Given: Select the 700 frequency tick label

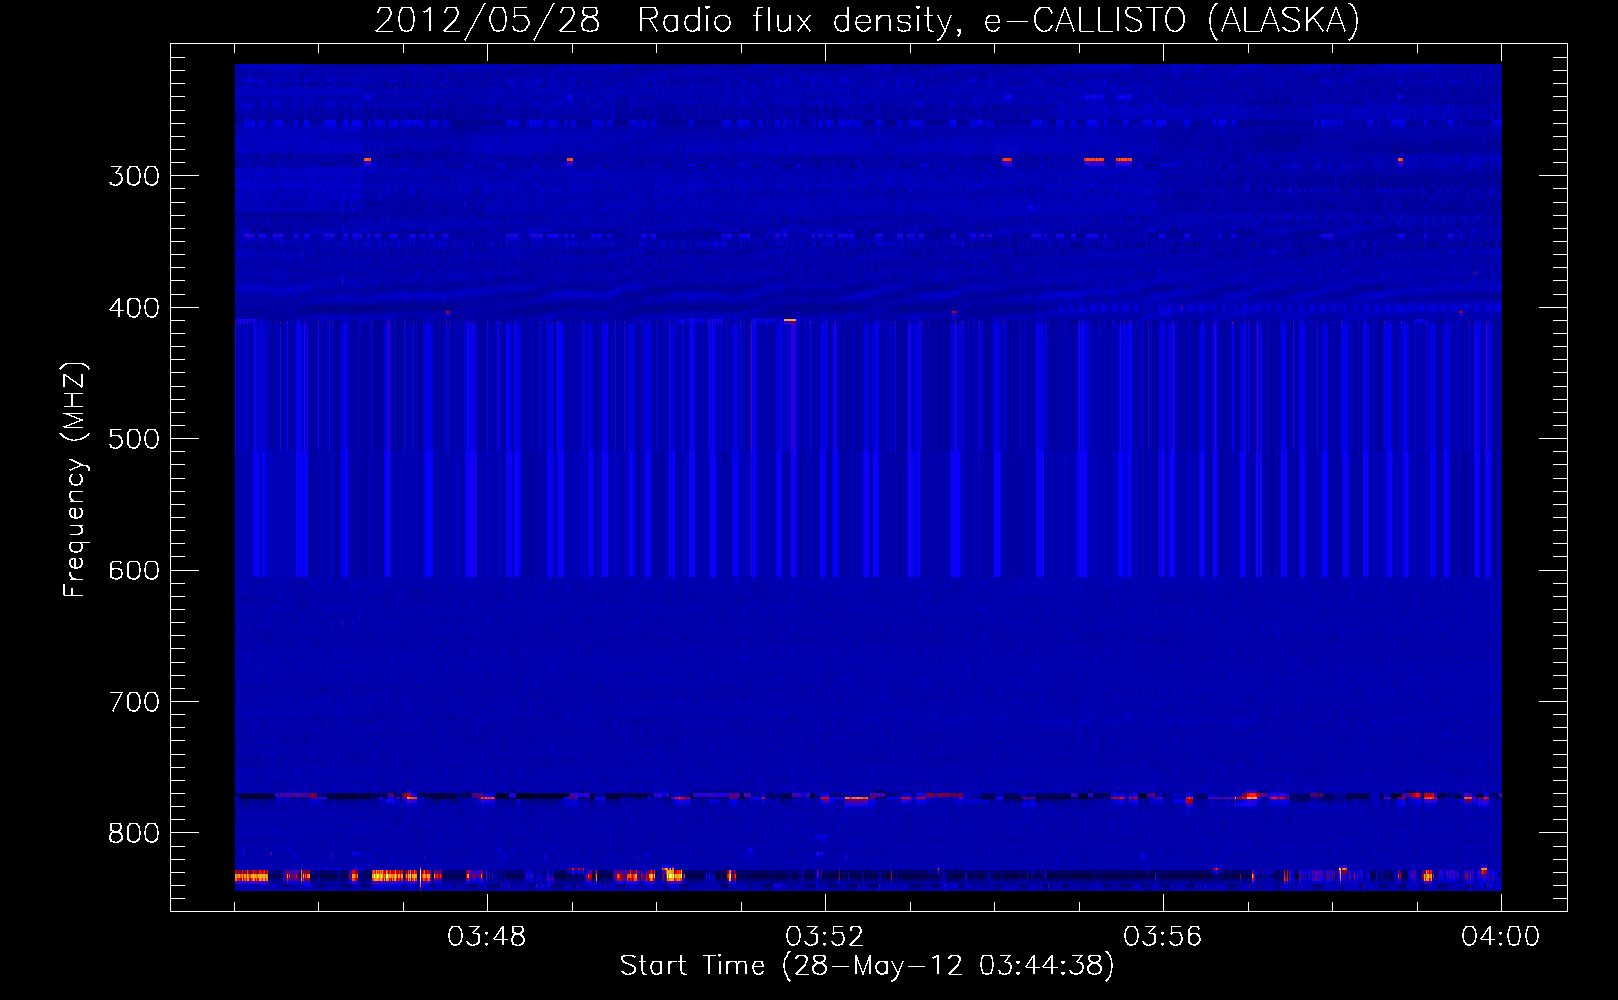Looking at the screenshot, I should (134, 702).
